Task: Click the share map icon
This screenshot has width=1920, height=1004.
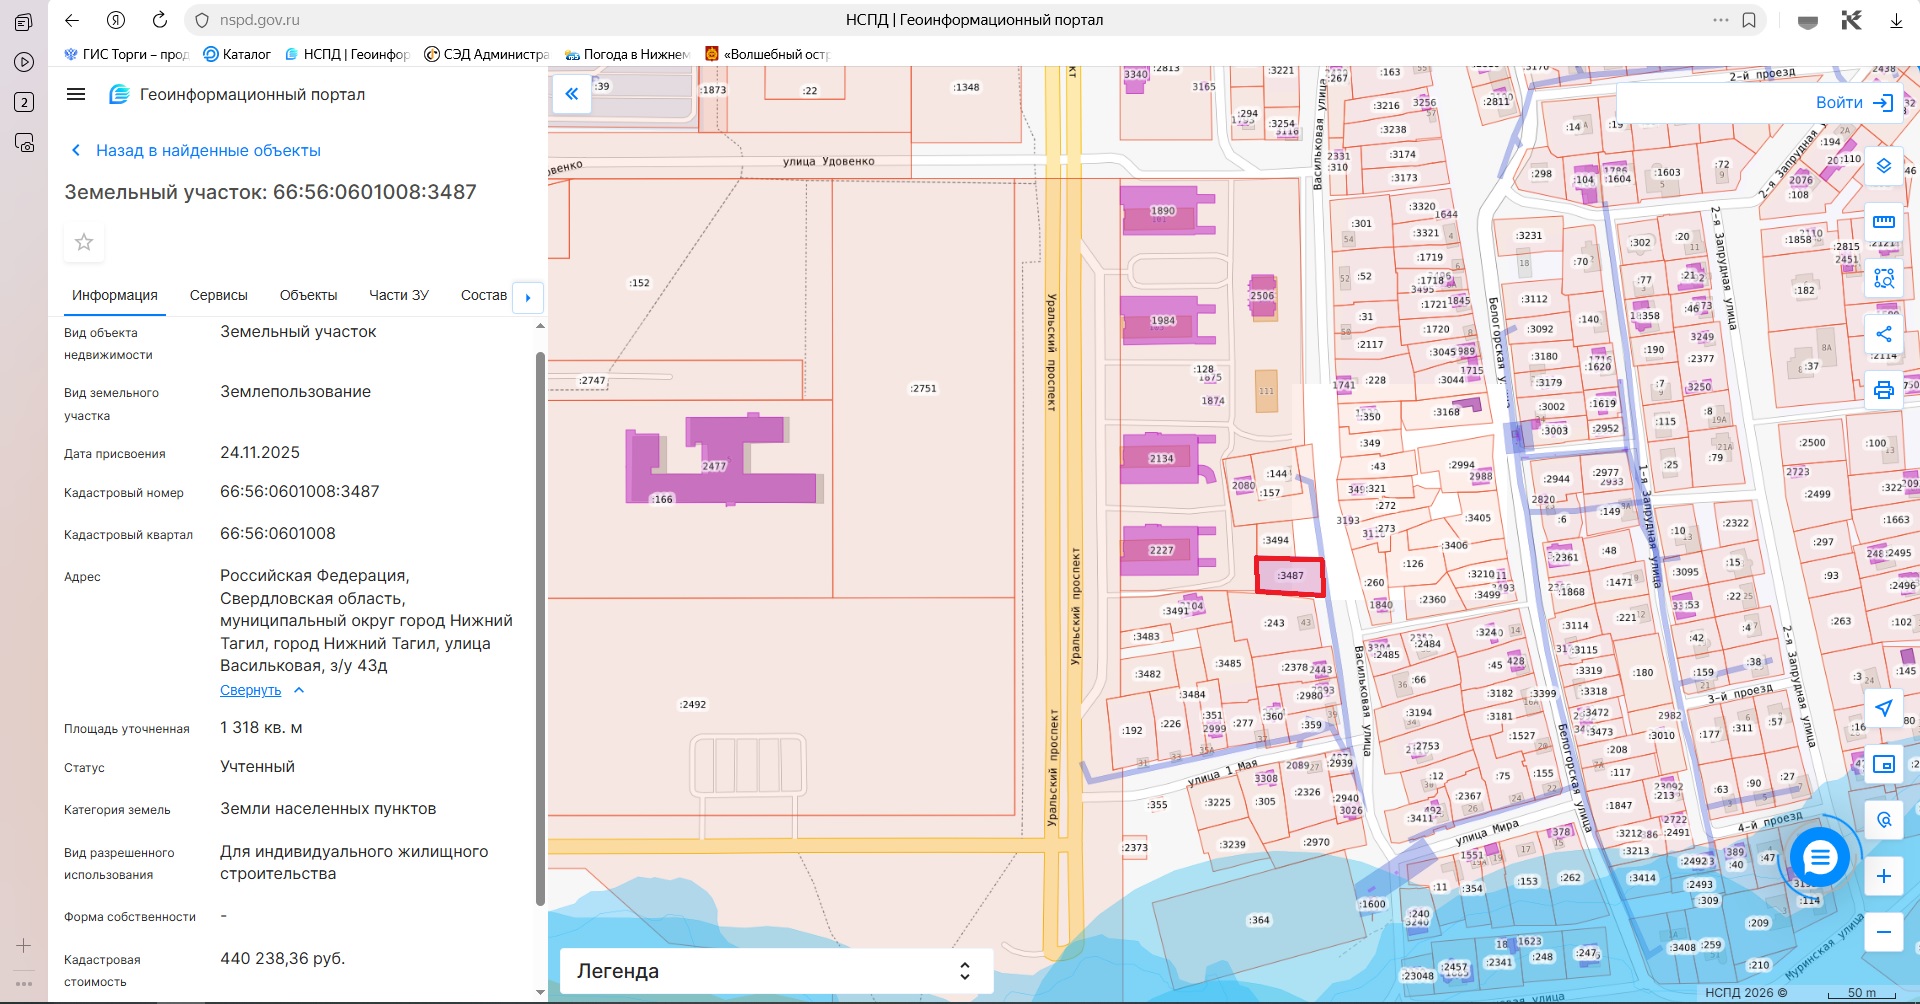Action: 1883,334
